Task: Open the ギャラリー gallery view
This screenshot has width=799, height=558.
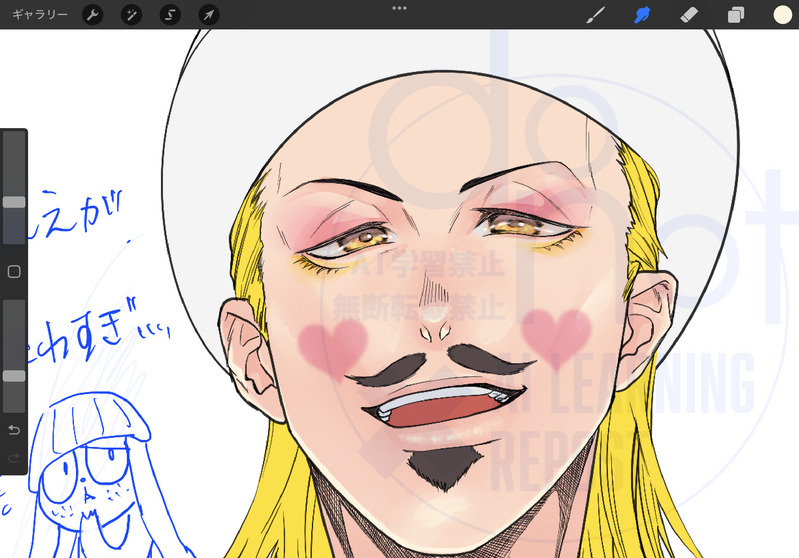Action: click(40, 15)
